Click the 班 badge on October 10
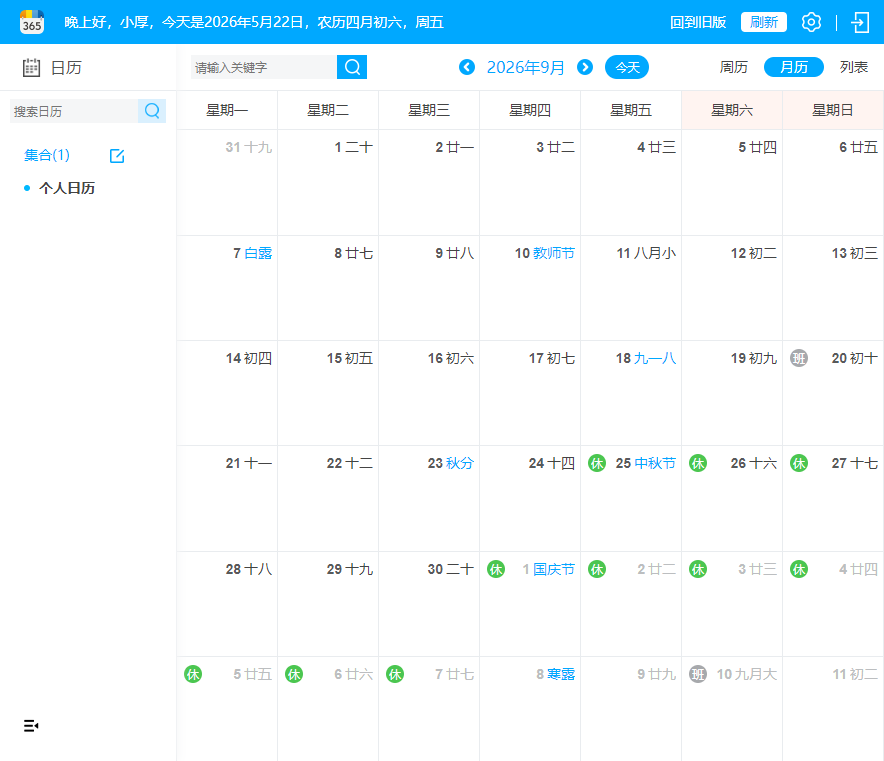The width and height of the screenshot is (884, 761). [698, 674]
